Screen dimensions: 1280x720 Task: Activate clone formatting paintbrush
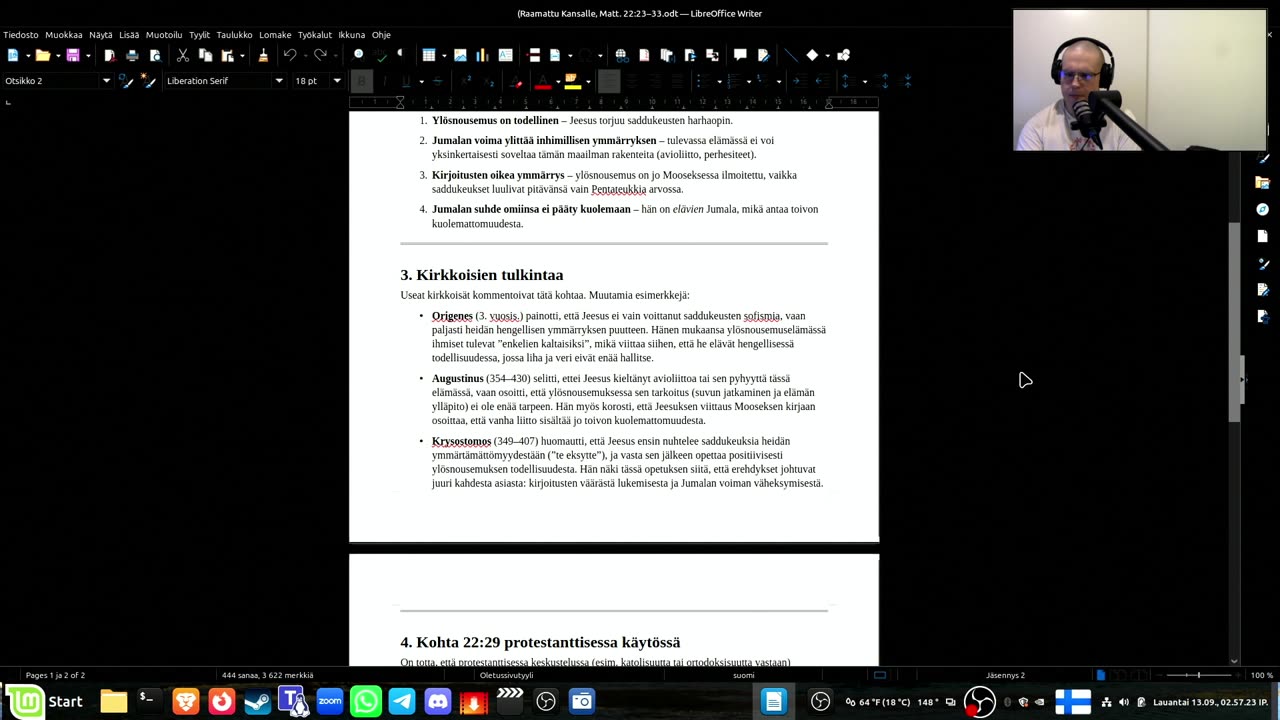click(263, 55)
